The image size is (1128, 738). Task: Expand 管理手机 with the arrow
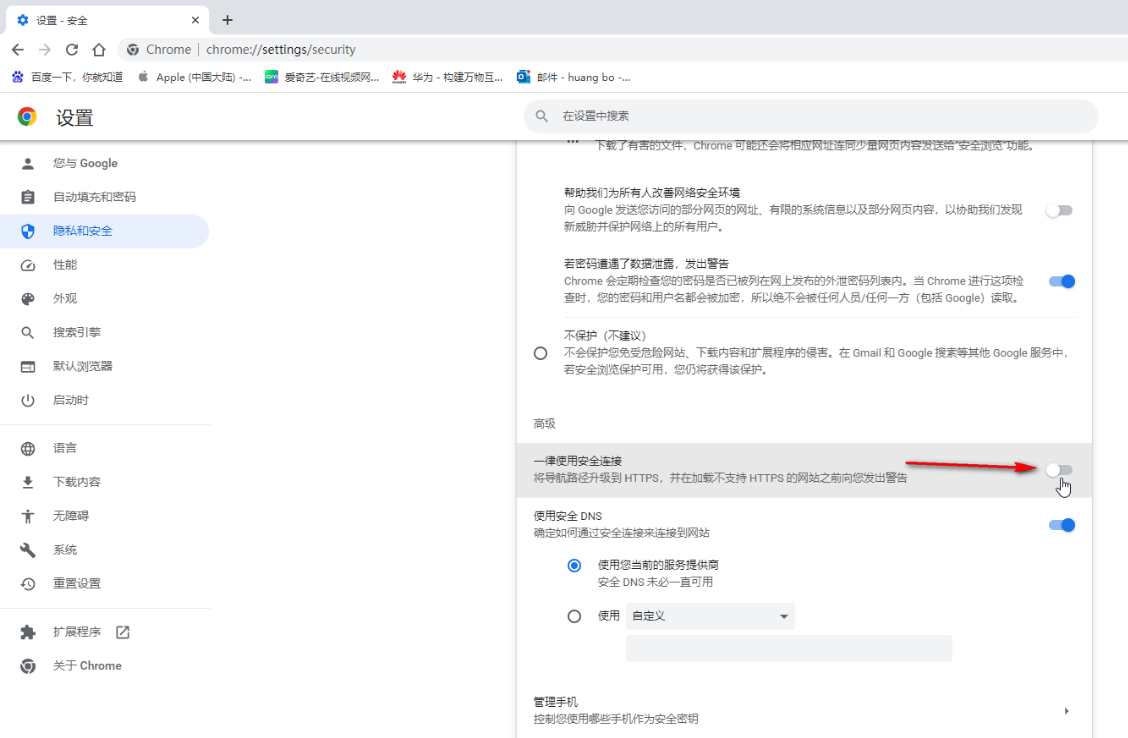[1066, 711]
